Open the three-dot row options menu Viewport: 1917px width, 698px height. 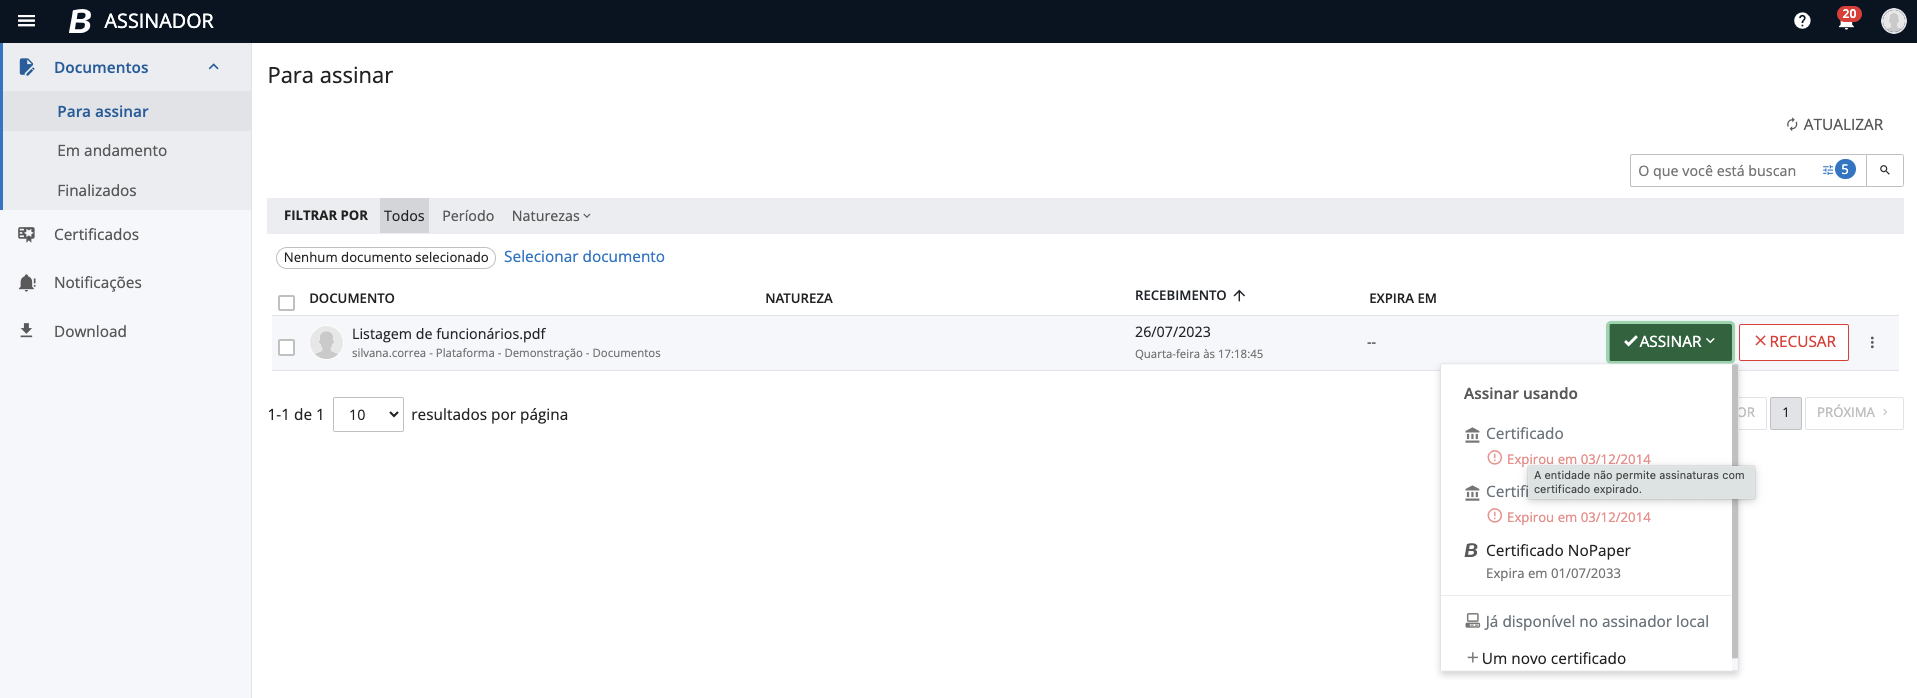(1872, 342)
